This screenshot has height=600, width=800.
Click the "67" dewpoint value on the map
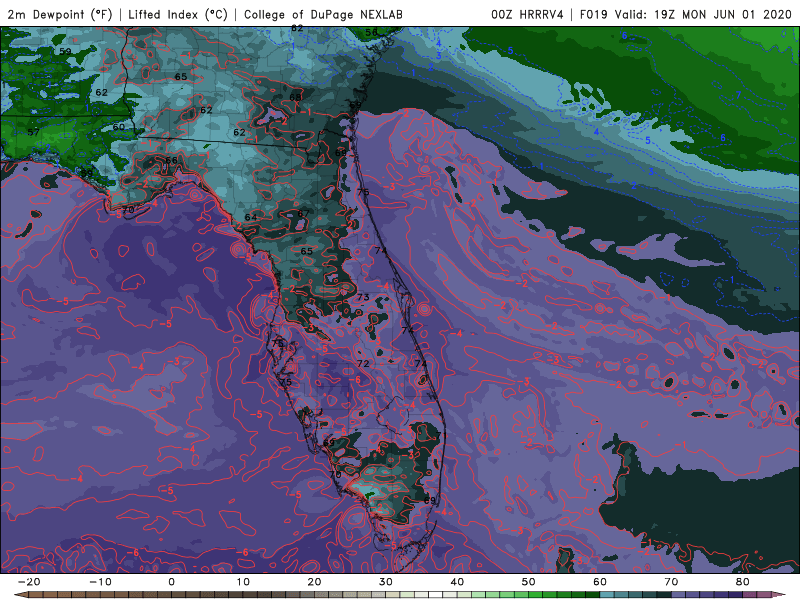point(303,213)
